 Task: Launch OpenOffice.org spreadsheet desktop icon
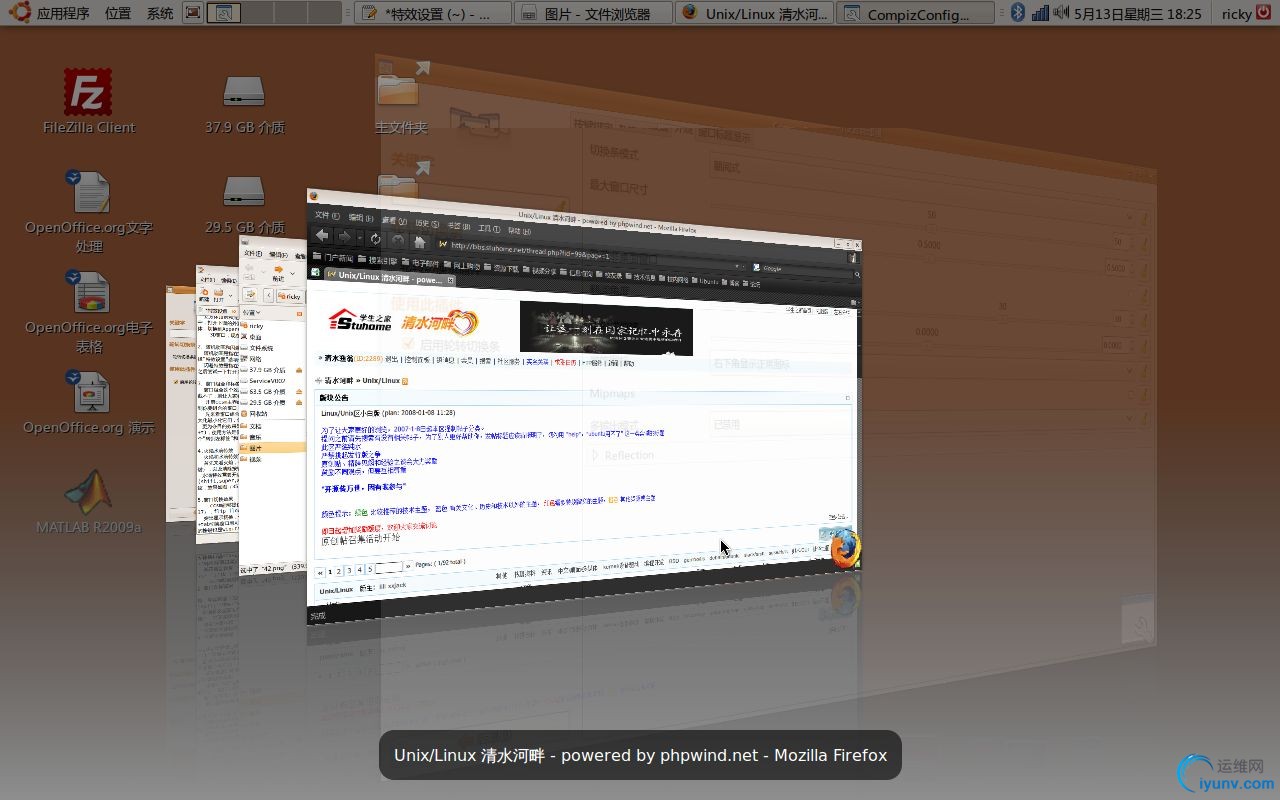pos(89,311)
